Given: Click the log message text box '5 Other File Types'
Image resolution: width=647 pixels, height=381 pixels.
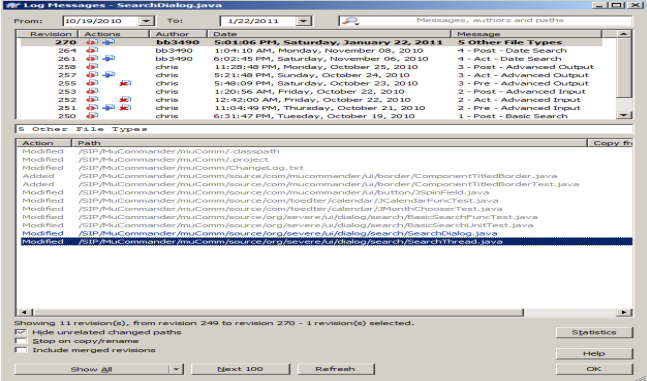Looking at the screenshot, I should (324, 129).
